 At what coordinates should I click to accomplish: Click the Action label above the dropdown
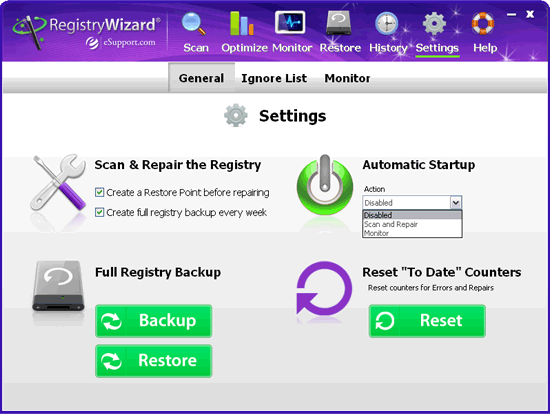[x=374, y=189]
